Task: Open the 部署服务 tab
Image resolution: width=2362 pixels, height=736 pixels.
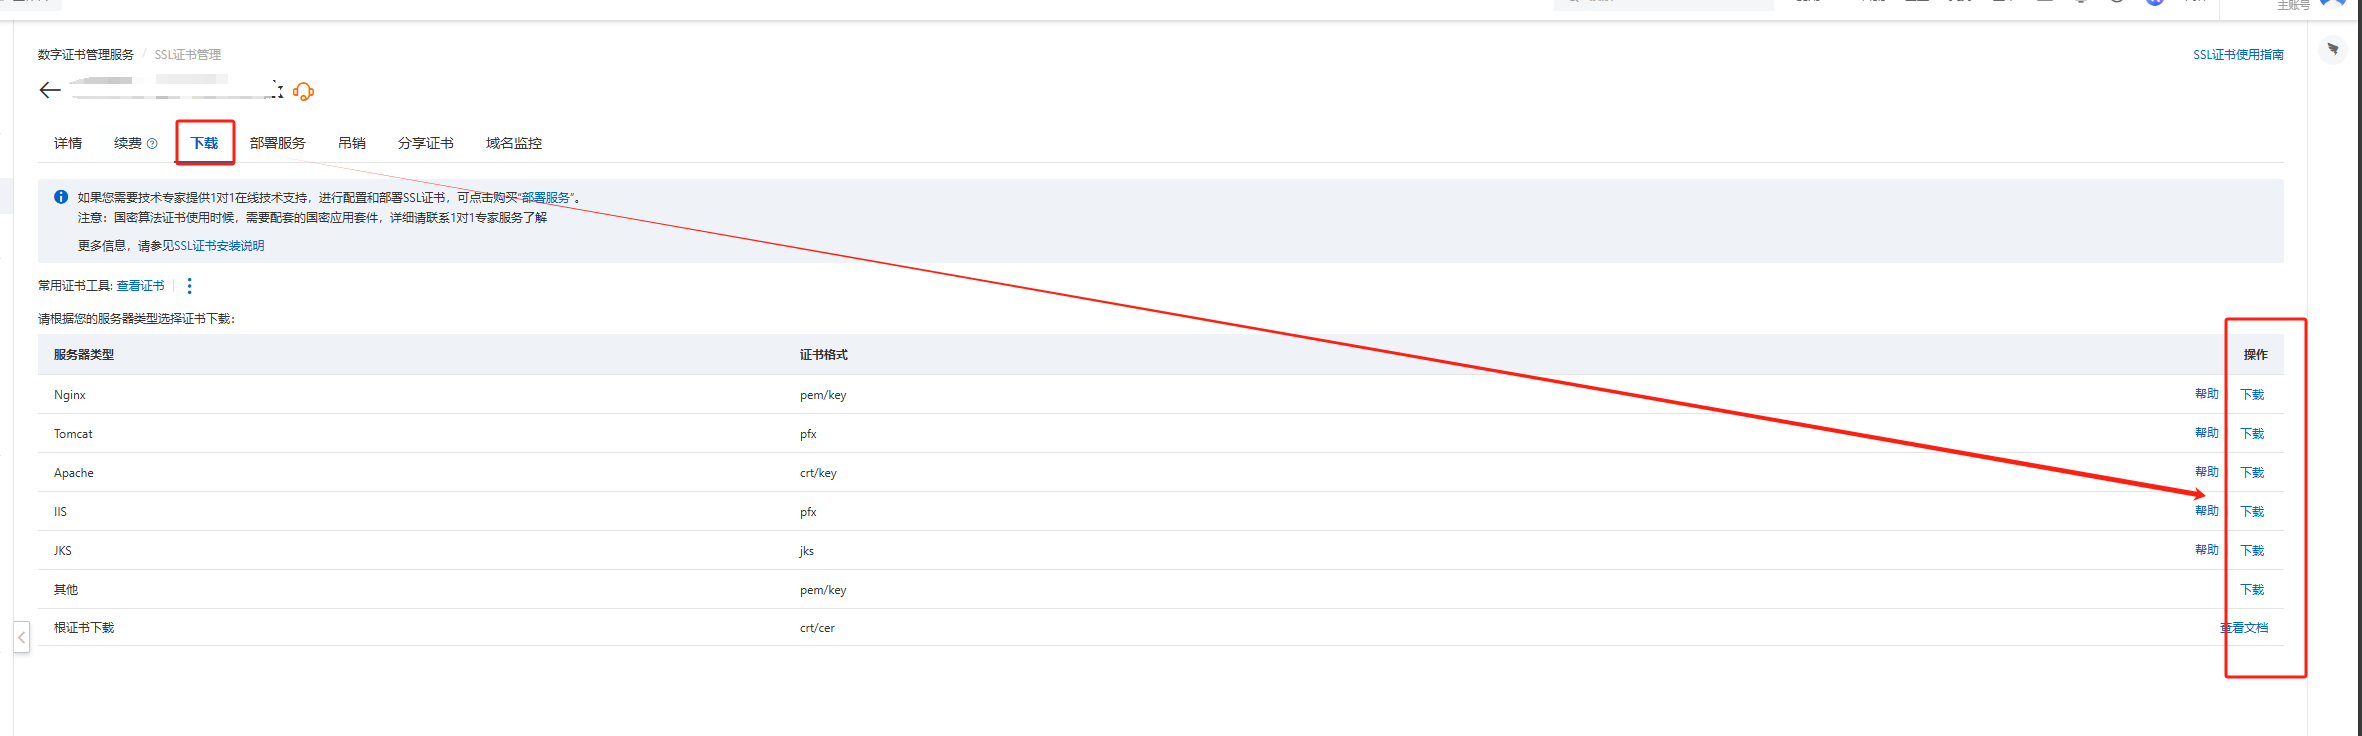Action: point(277,144)
